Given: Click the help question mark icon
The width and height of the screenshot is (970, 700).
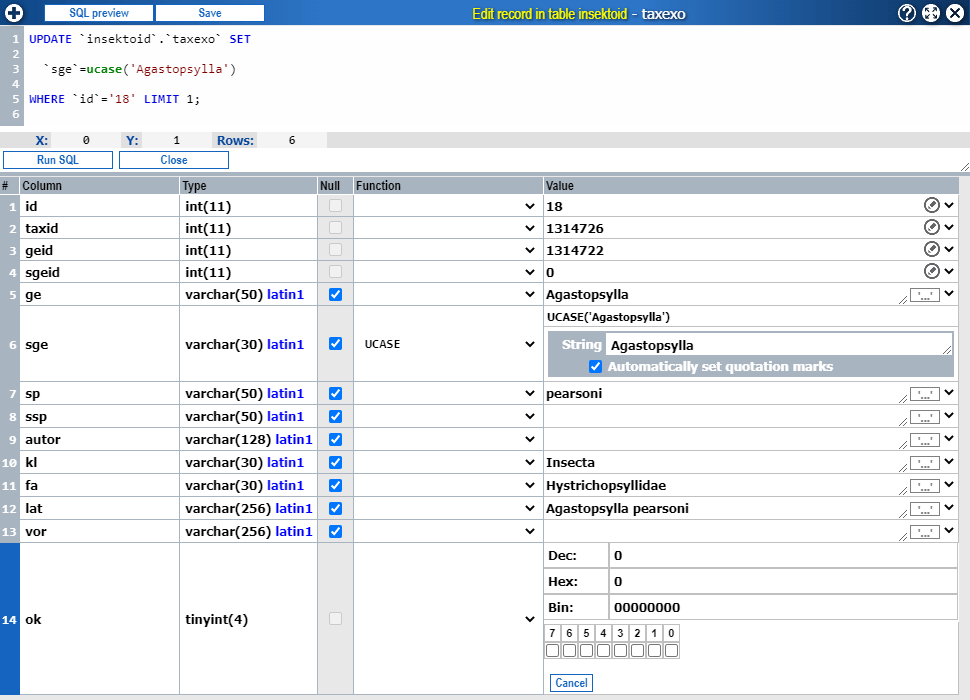Looking at the screenshot, I should pos(906,13).
